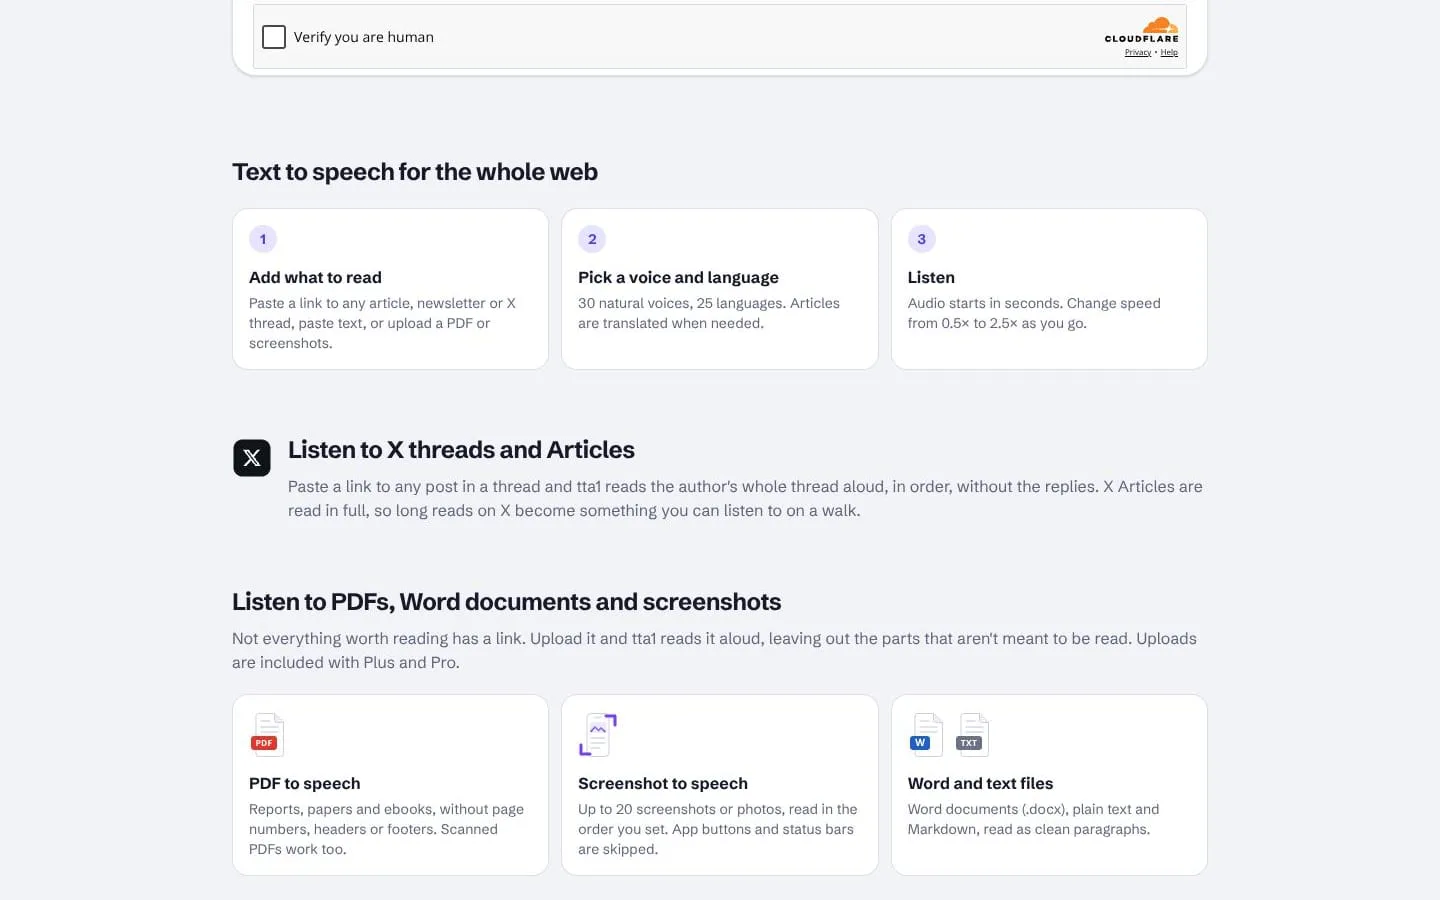Open the Cloudflare Privacy link

(1137, 53)
